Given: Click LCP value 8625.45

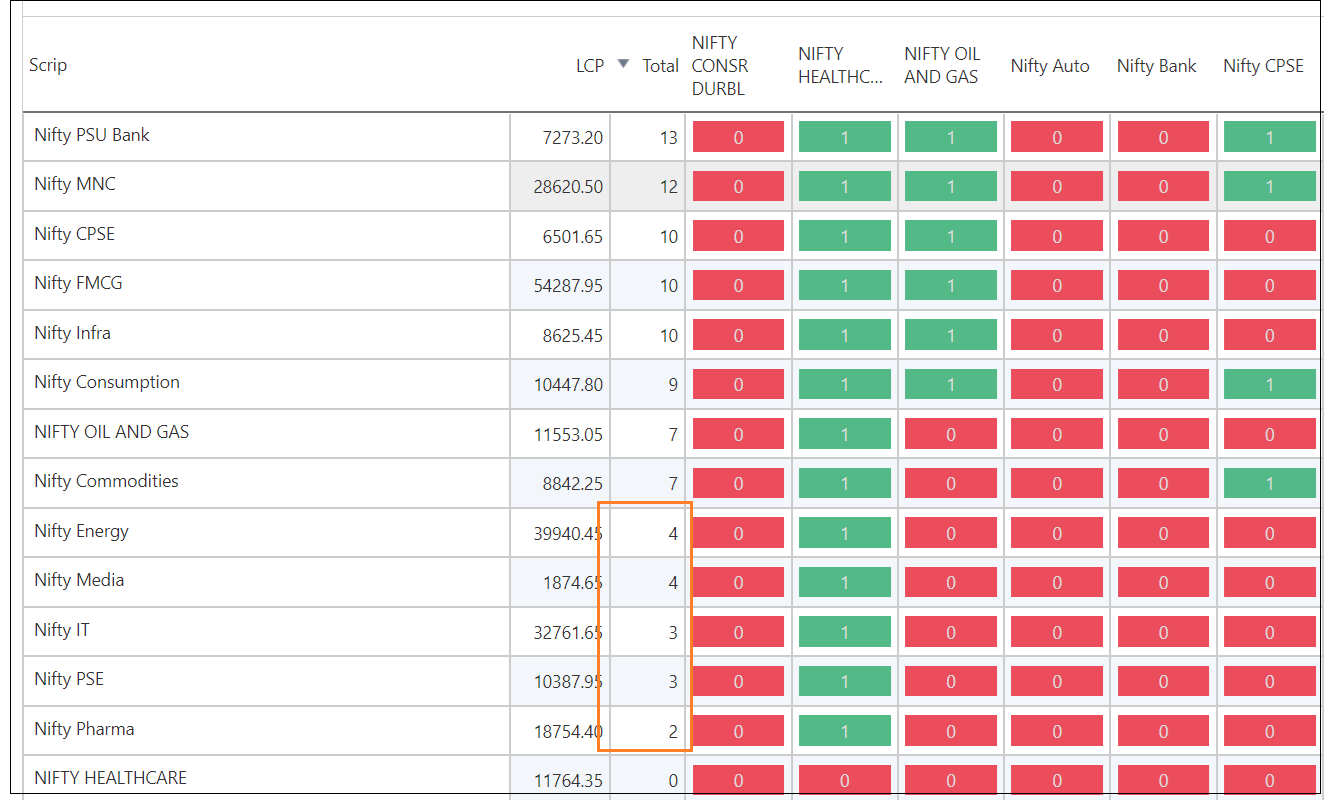Looking at the screenshot, I should coord(573,336).
